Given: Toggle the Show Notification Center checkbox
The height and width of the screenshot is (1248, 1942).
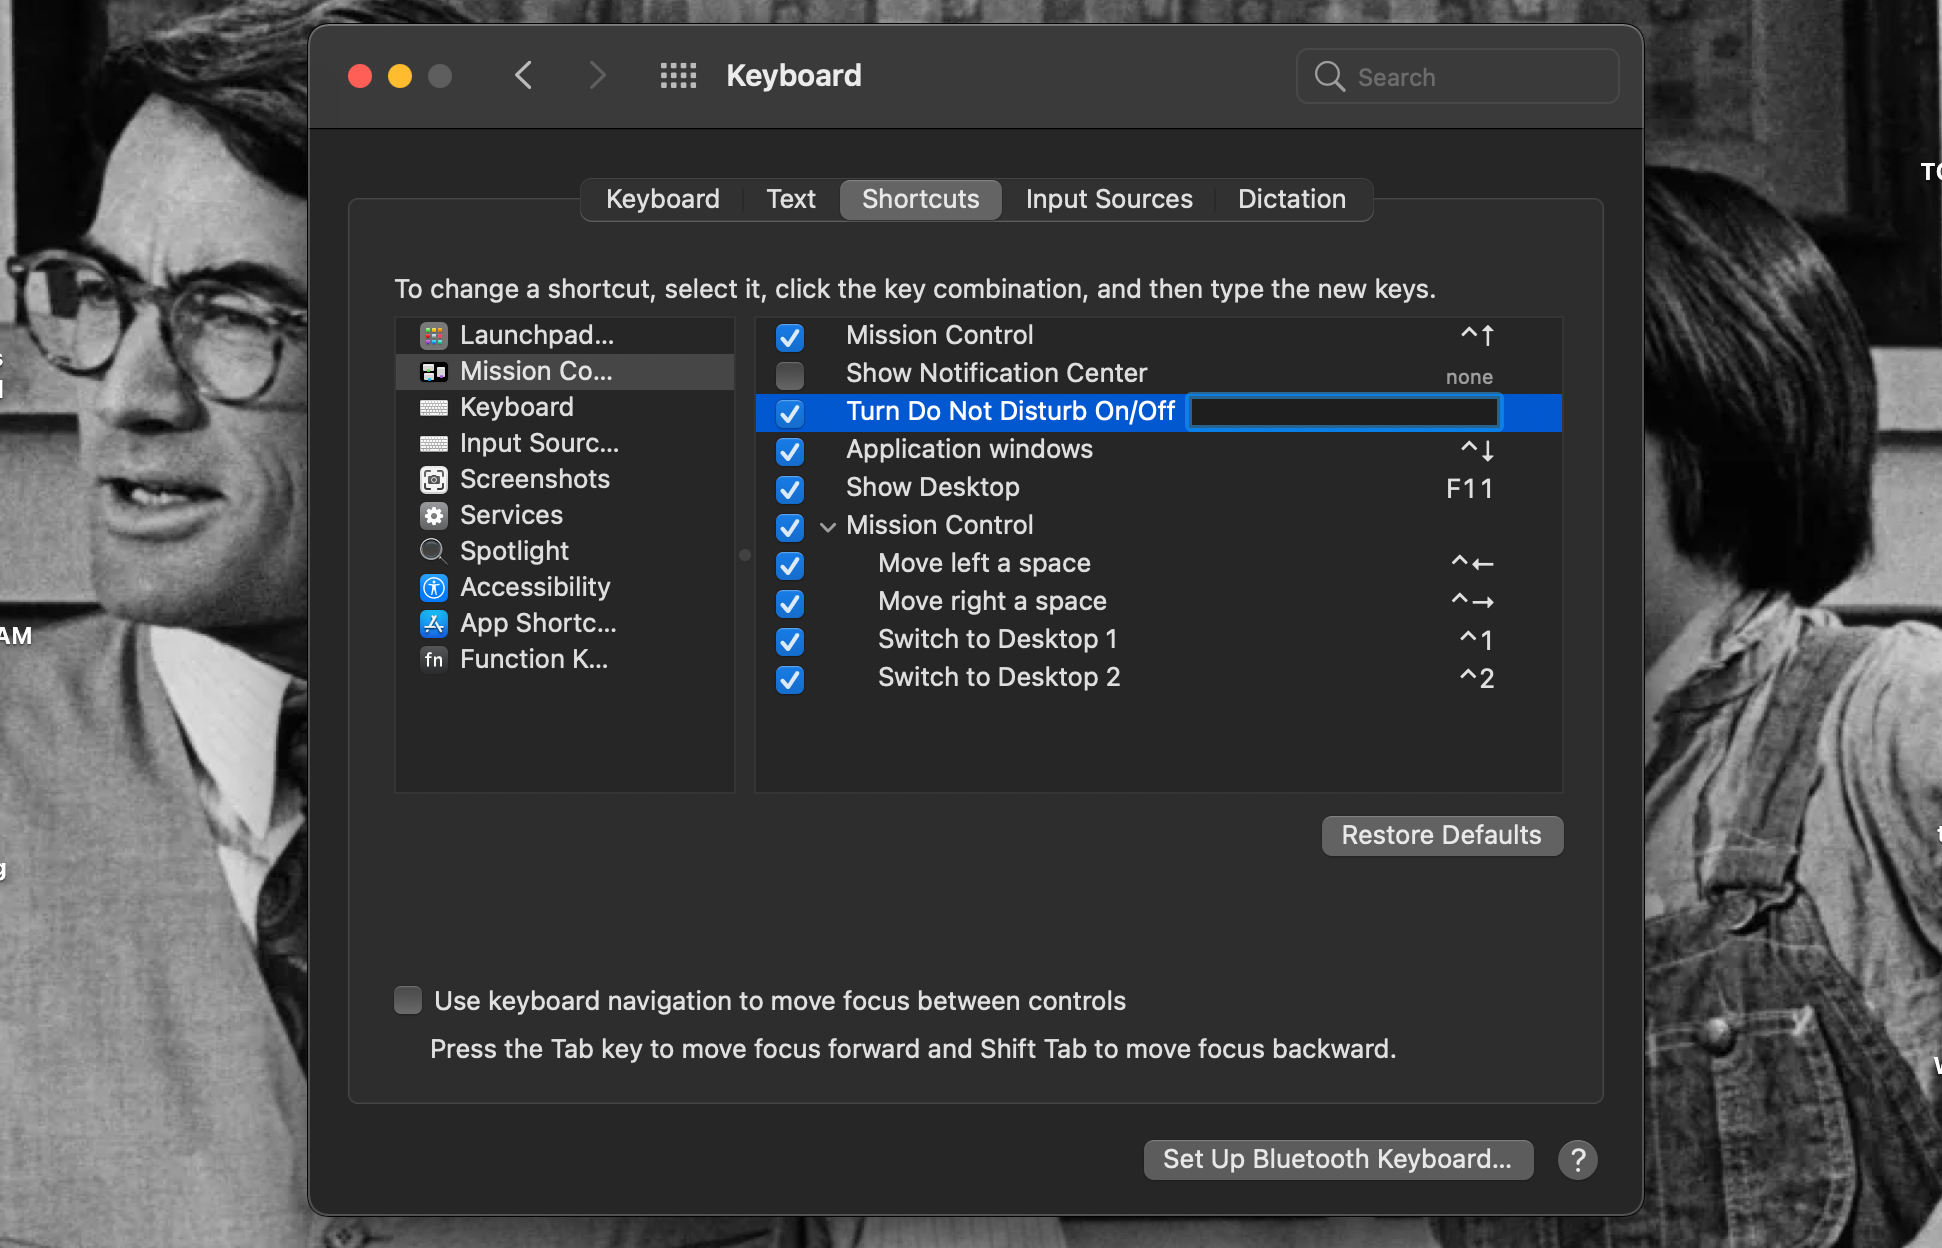Looking at the screenshot, I should [x=790, y=372].
